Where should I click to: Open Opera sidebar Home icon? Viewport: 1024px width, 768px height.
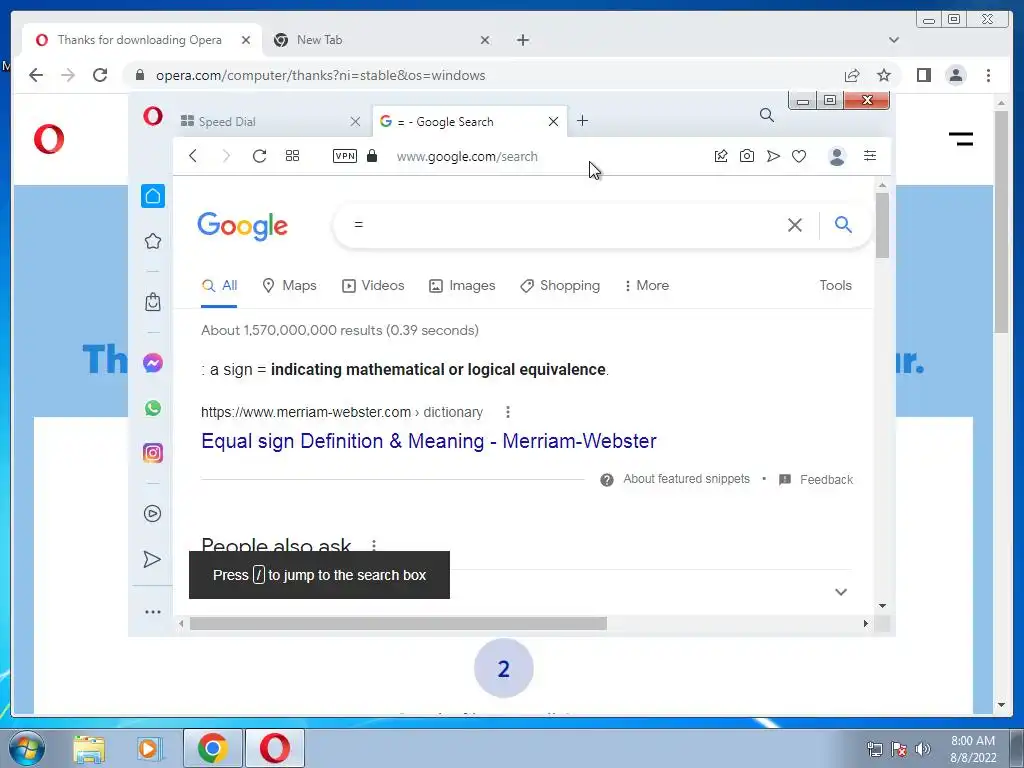tap(153, 196)
